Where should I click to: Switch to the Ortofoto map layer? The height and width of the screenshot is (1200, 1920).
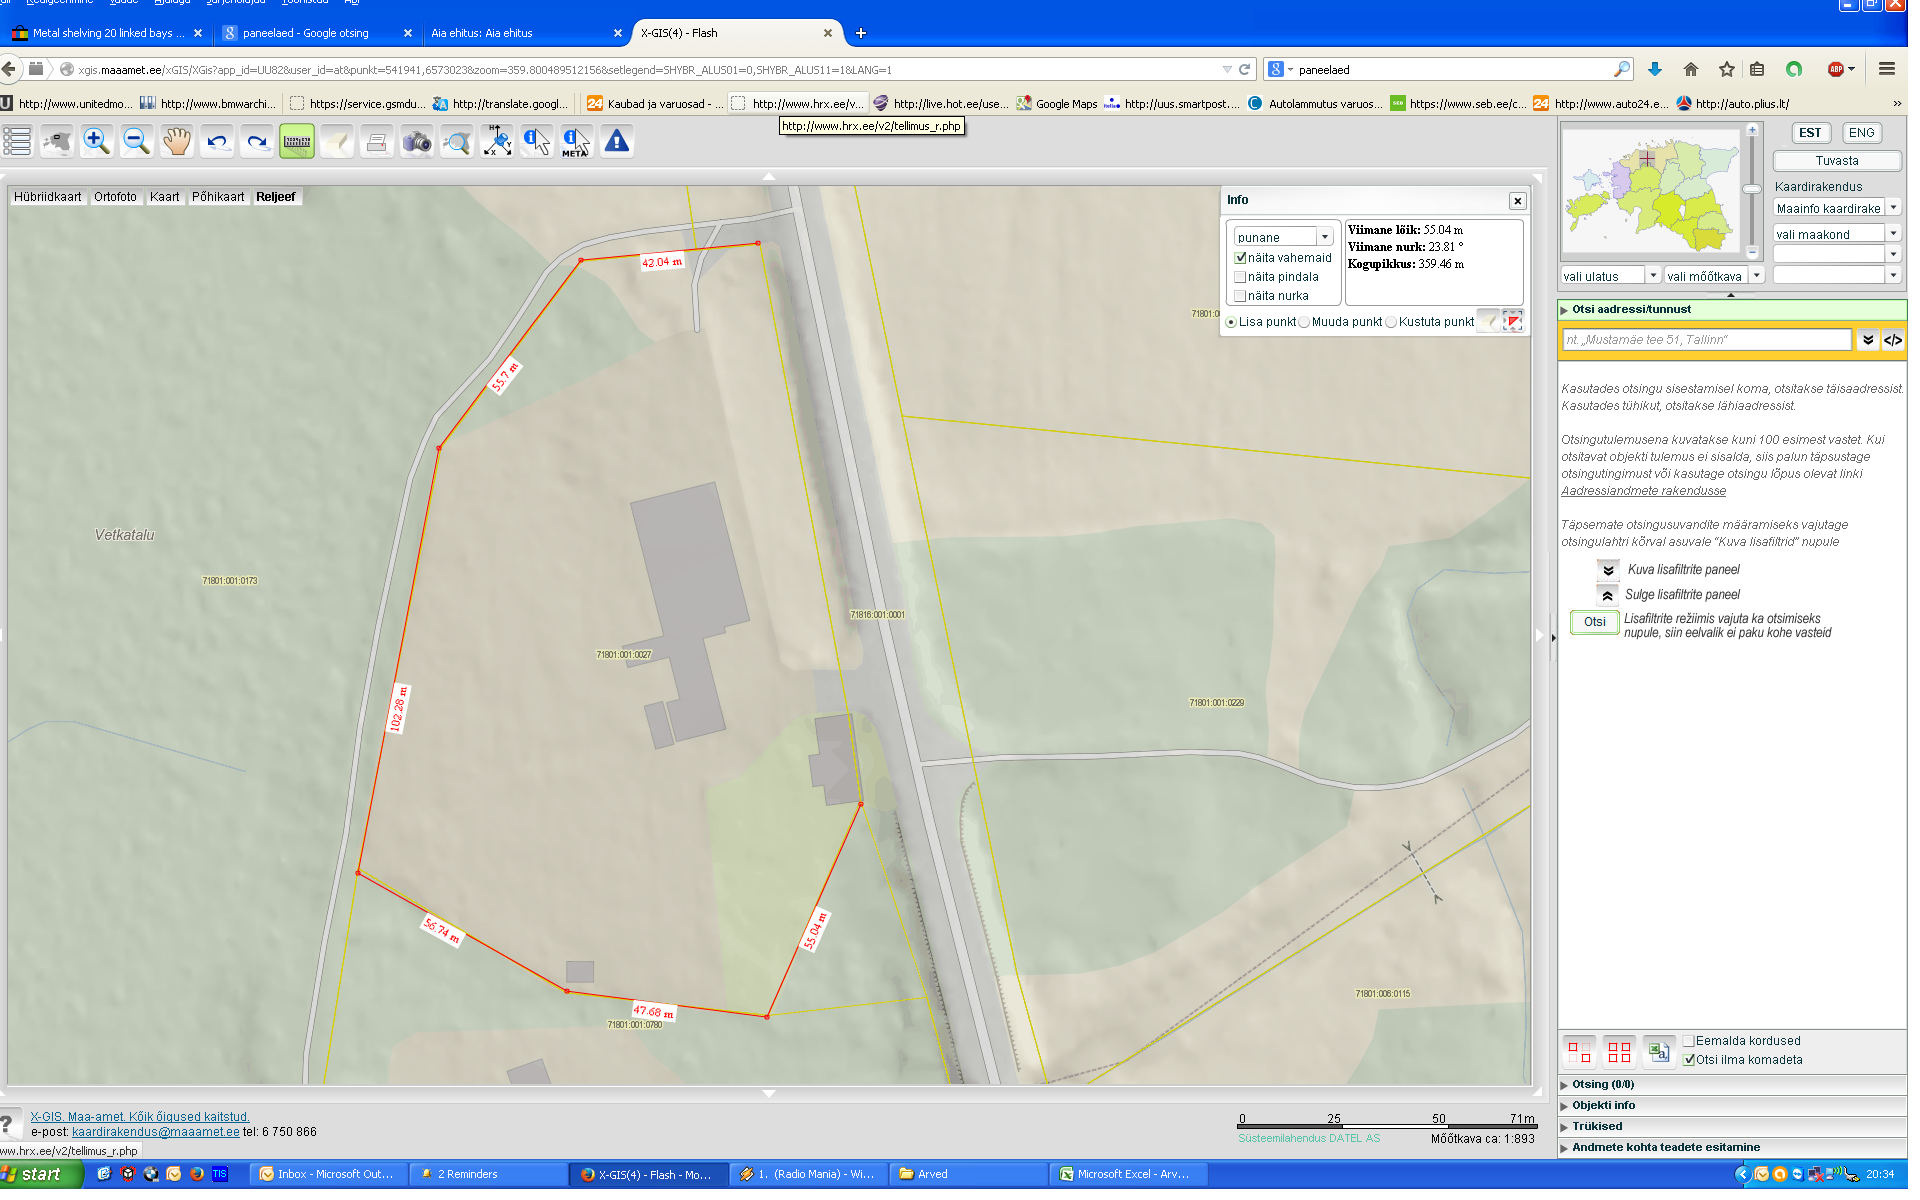[115, 197]
